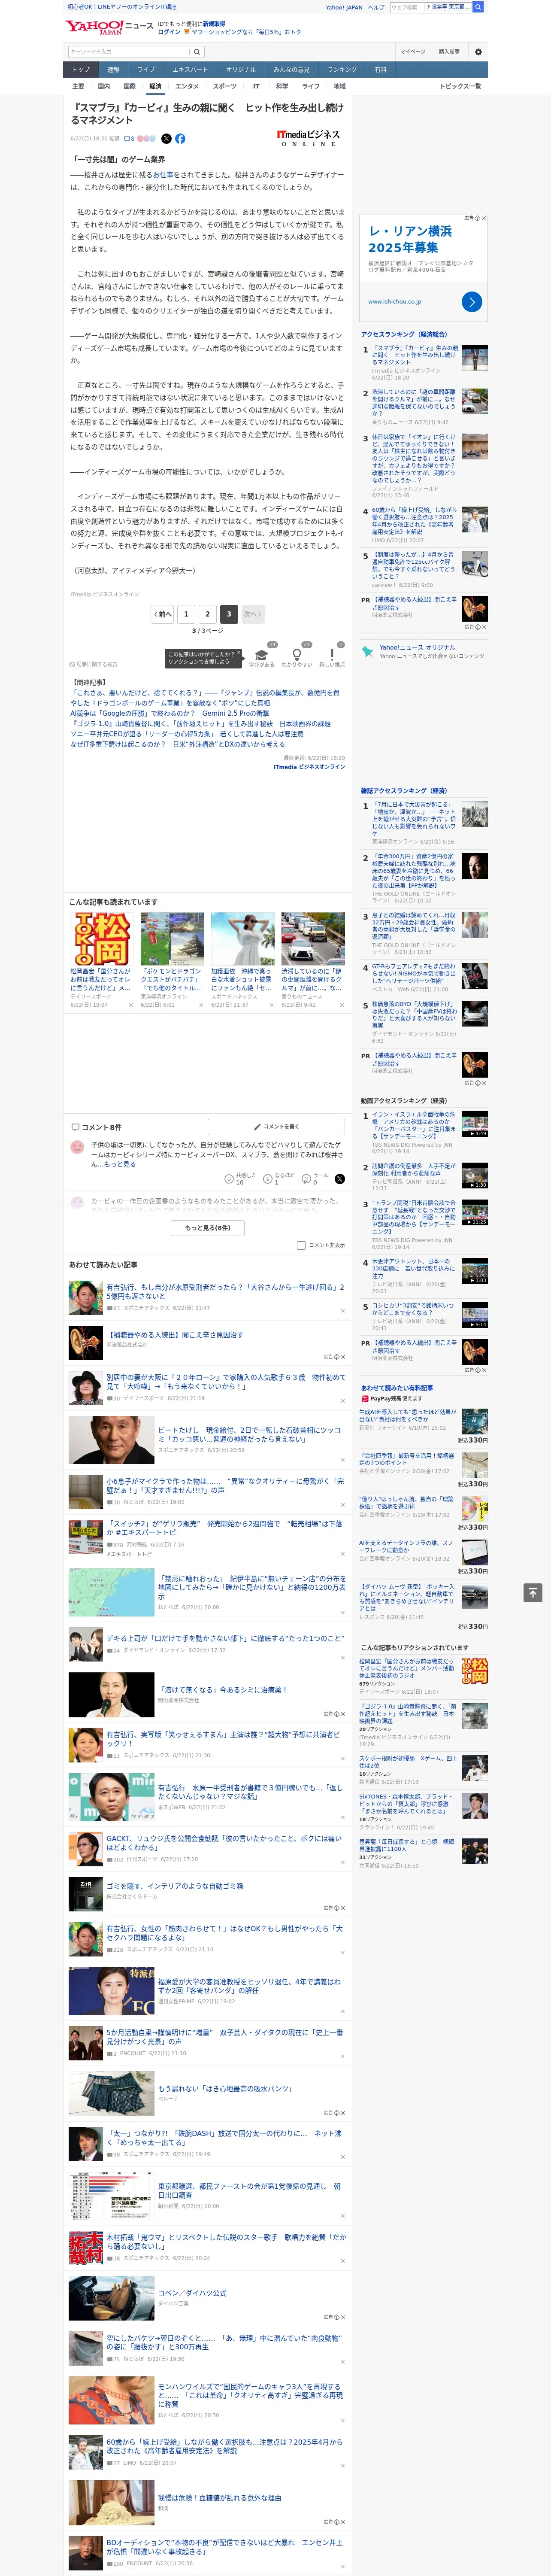The image size is (551, 2576).
Task: Go to the 前へ previous page
Action: [162, 614]
